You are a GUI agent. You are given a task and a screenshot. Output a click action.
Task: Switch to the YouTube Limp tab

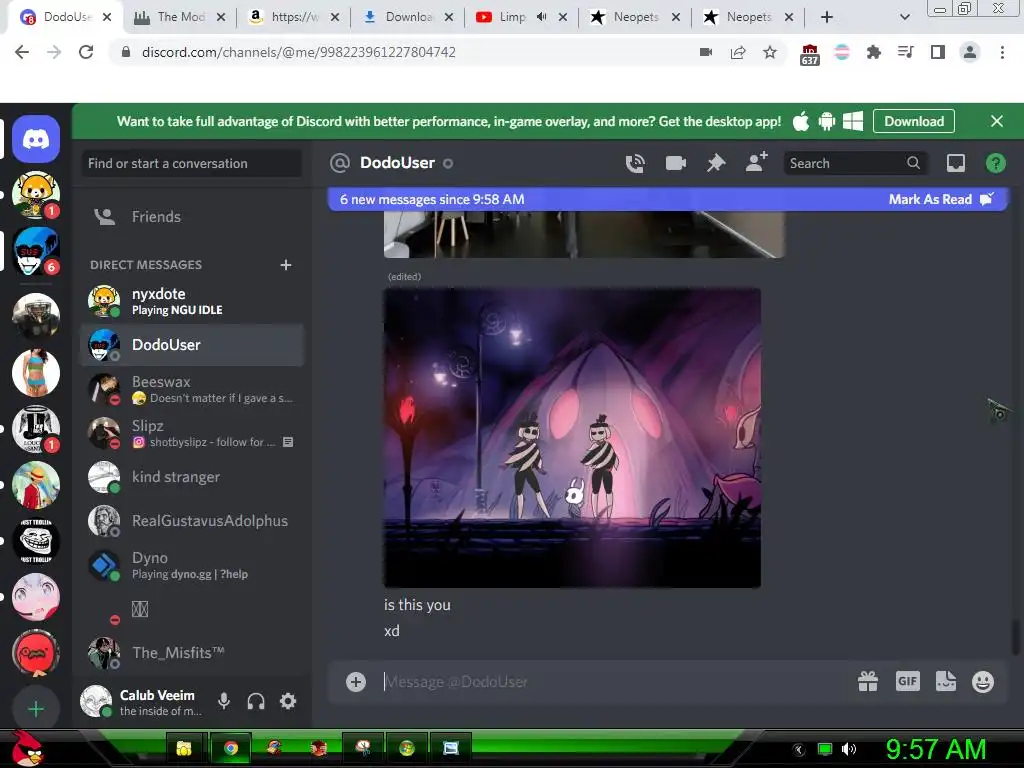coord(513,17)
